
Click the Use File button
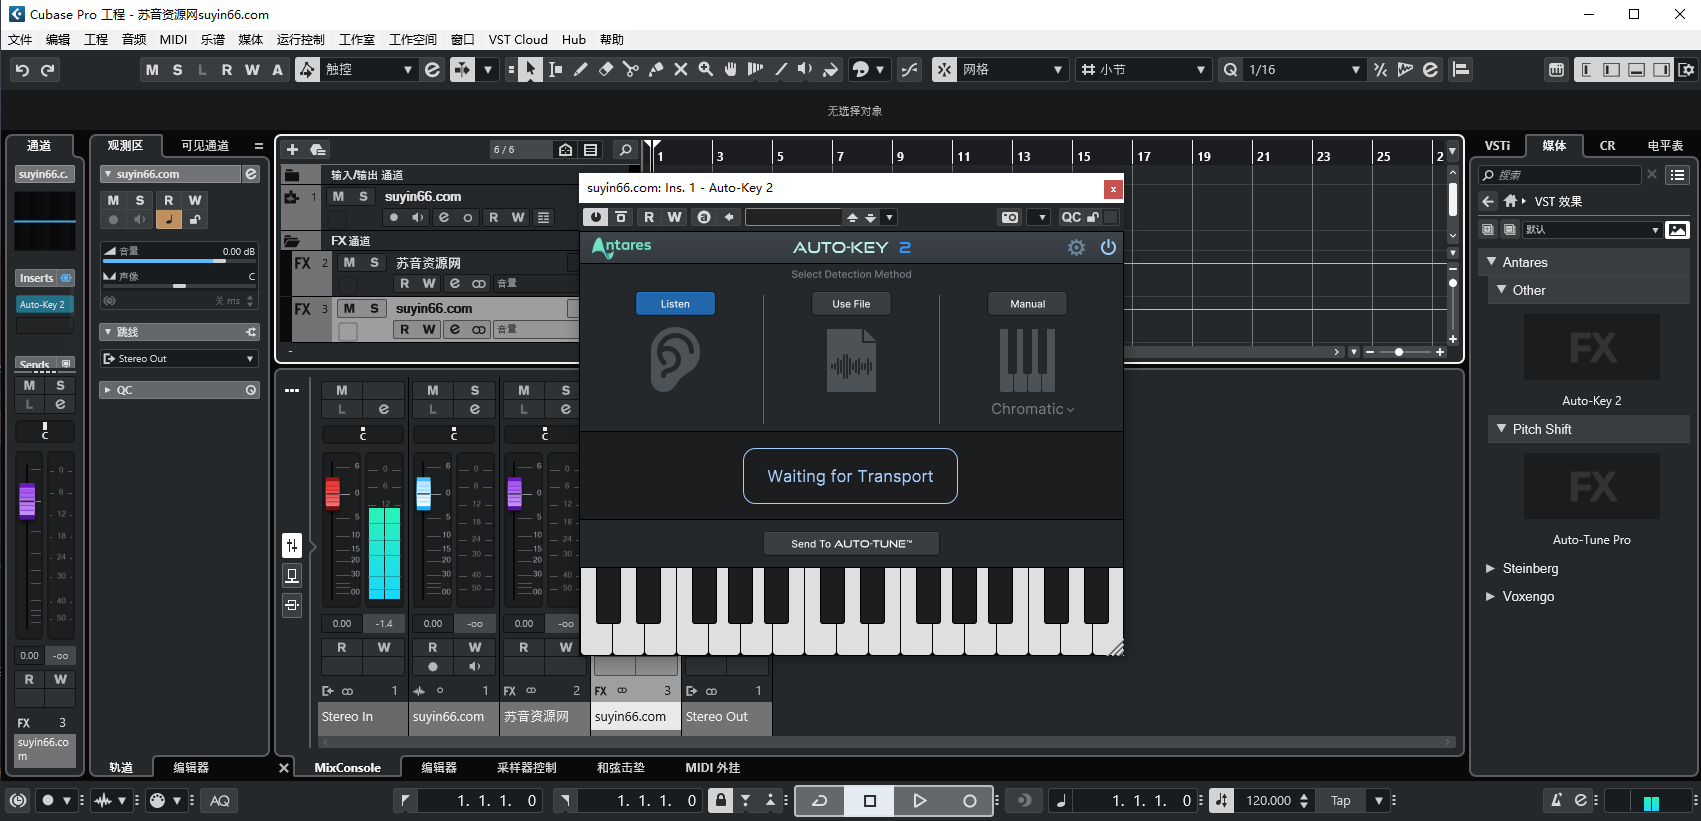coord(851,304)
